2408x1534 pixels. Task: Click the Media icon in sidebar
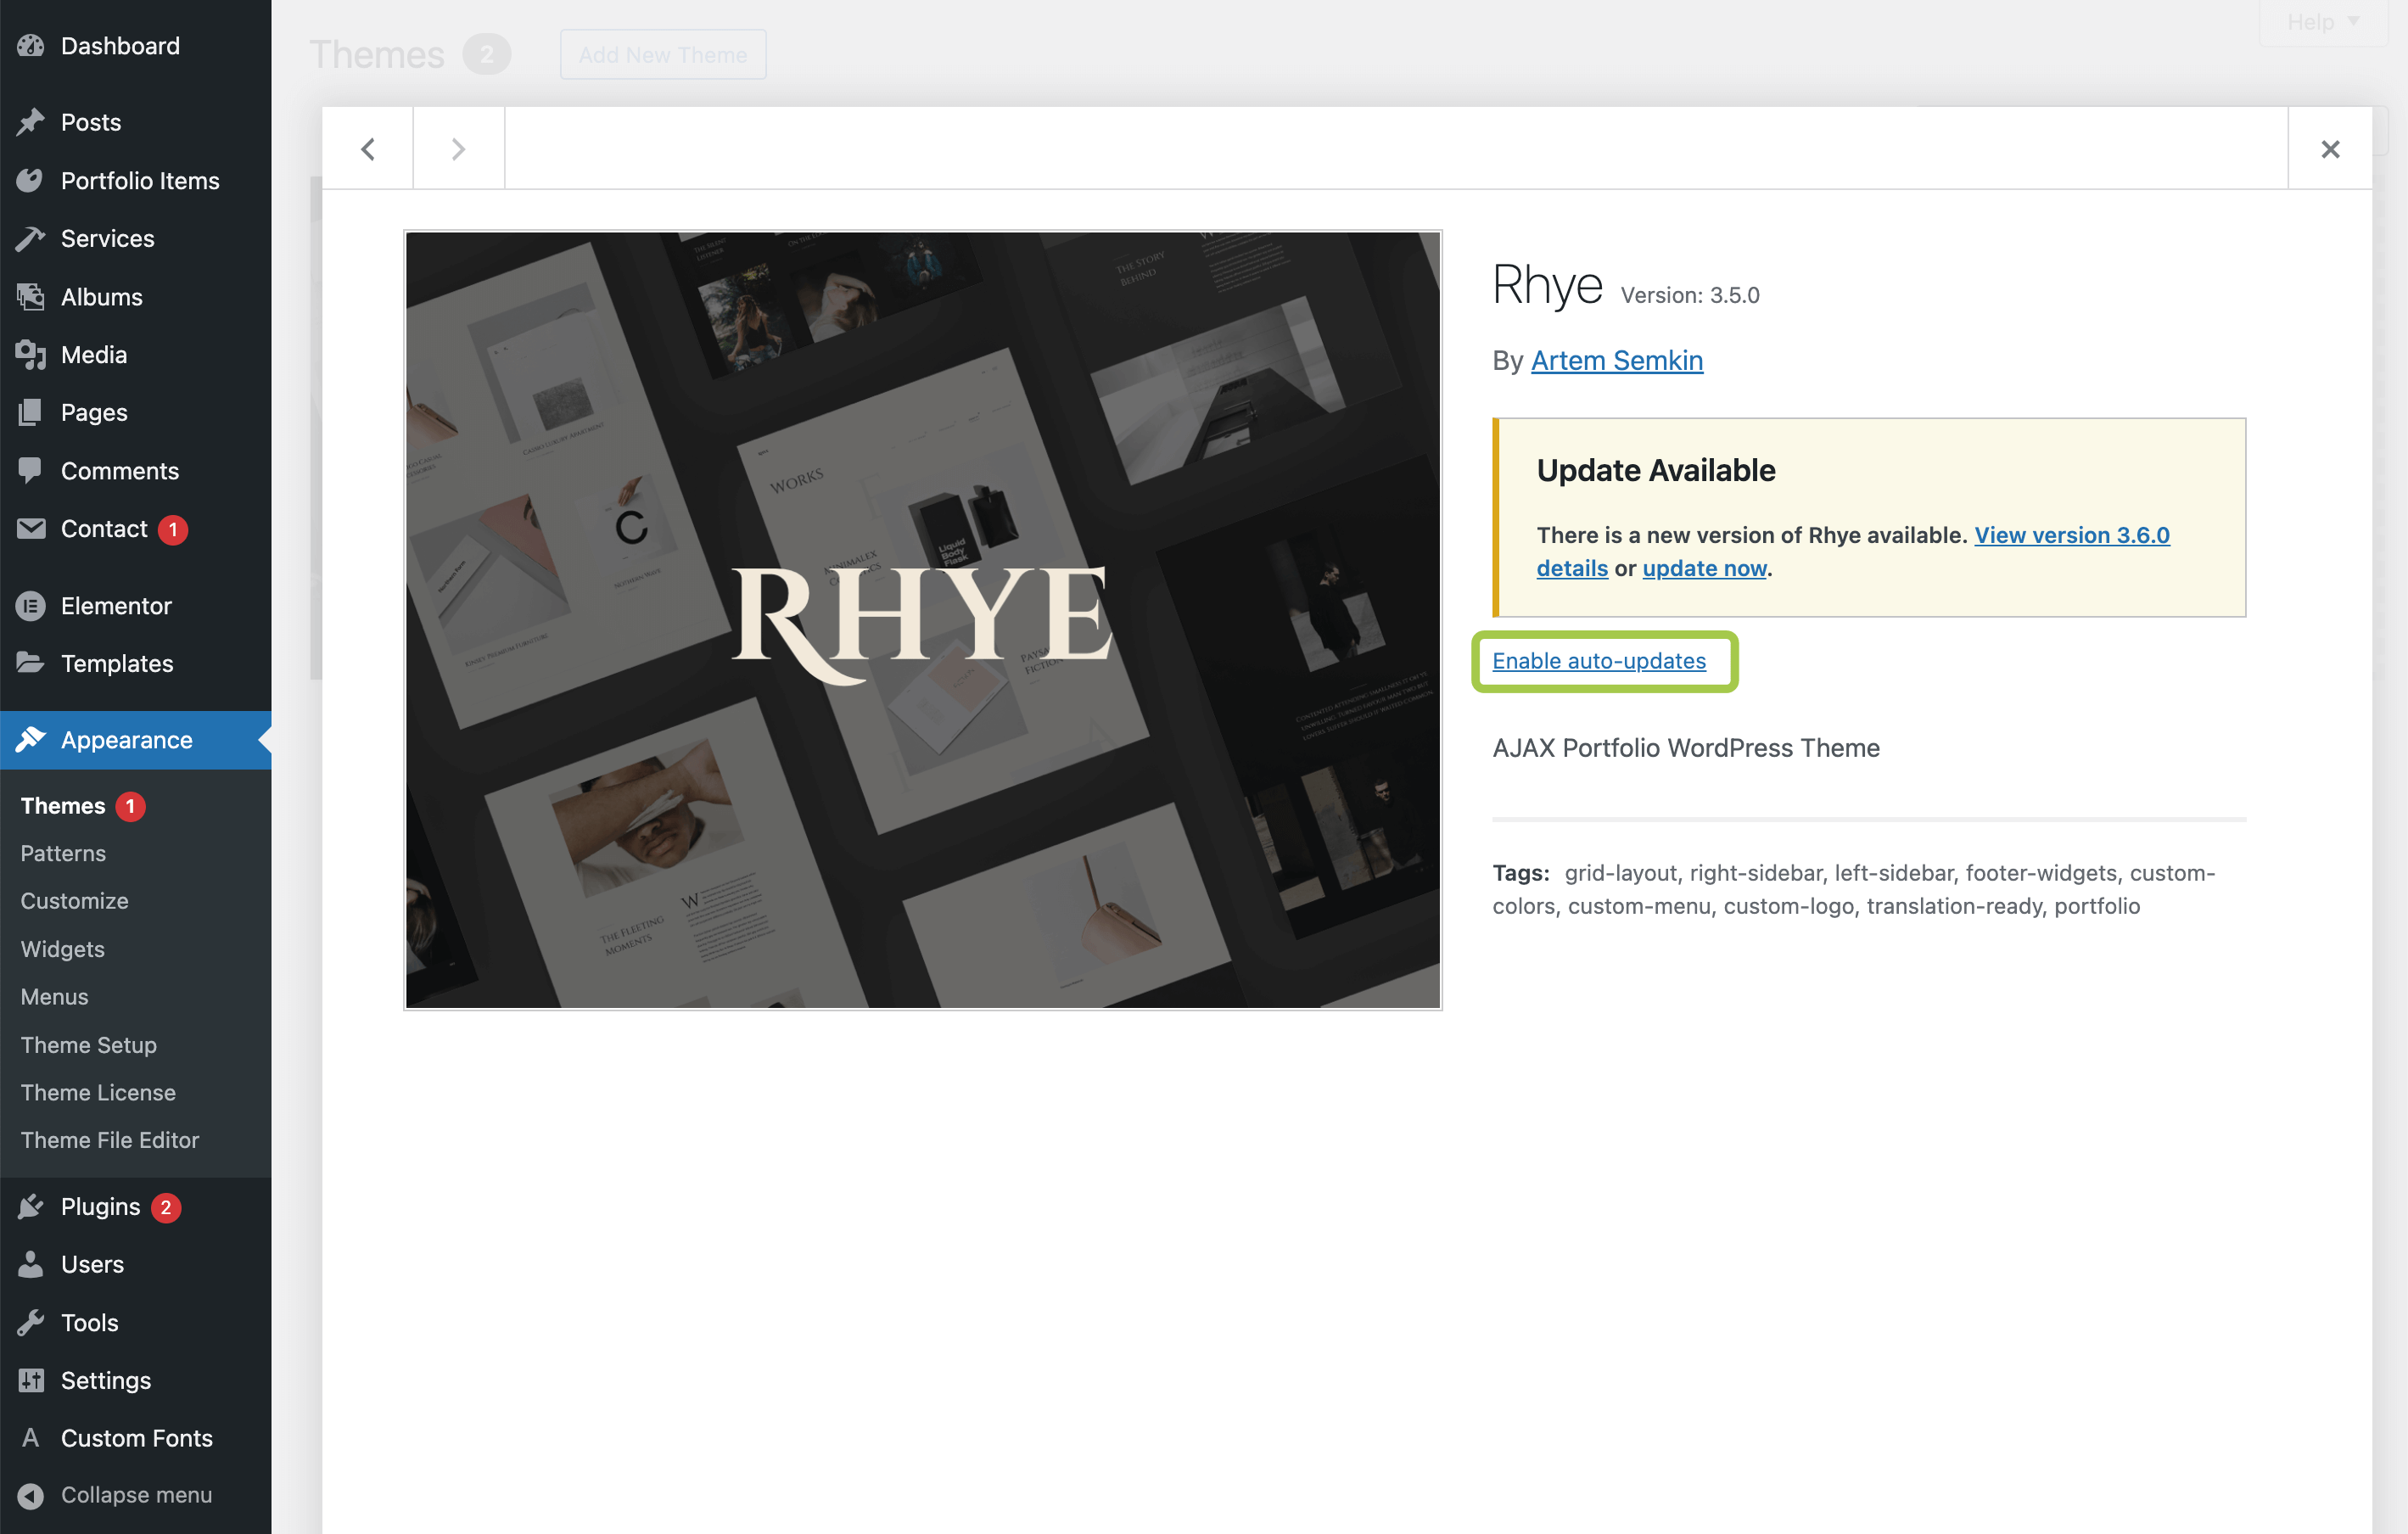point(31,355)
